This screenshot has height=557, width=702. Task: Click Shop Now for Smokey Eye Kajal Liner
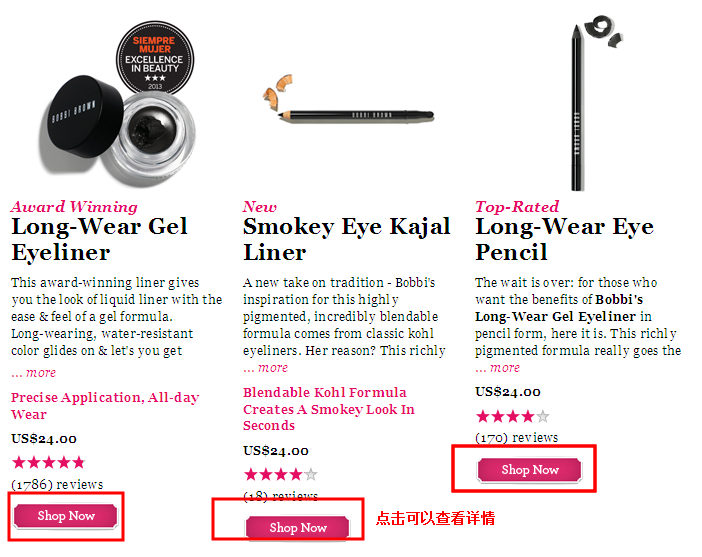[x=298, y=527]
